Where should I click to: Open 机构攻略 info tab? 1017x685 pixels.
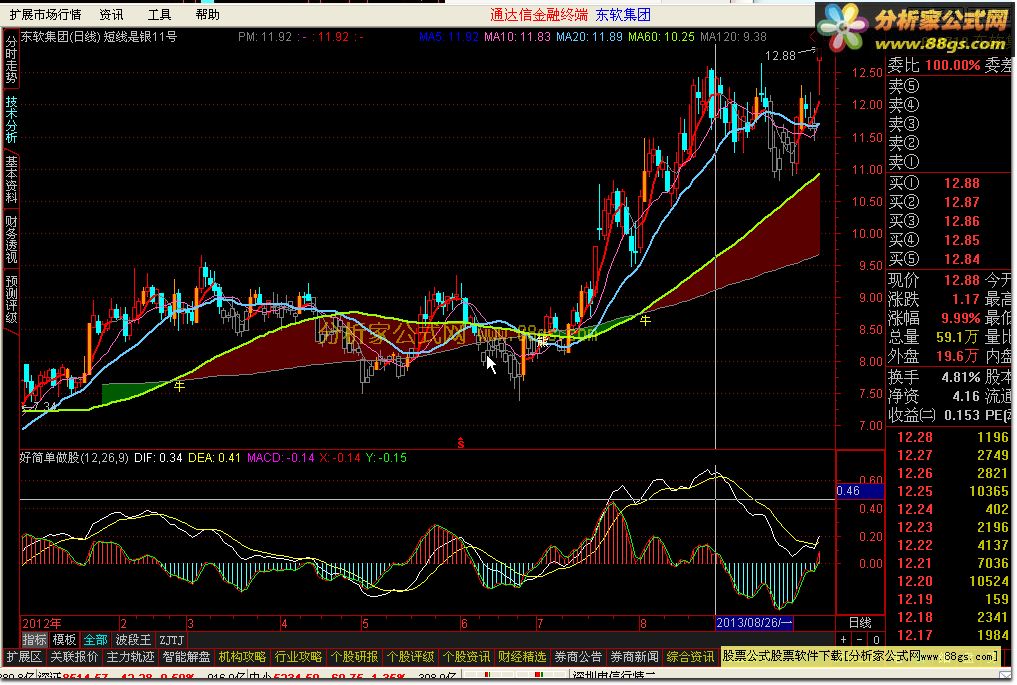point(243,656)
